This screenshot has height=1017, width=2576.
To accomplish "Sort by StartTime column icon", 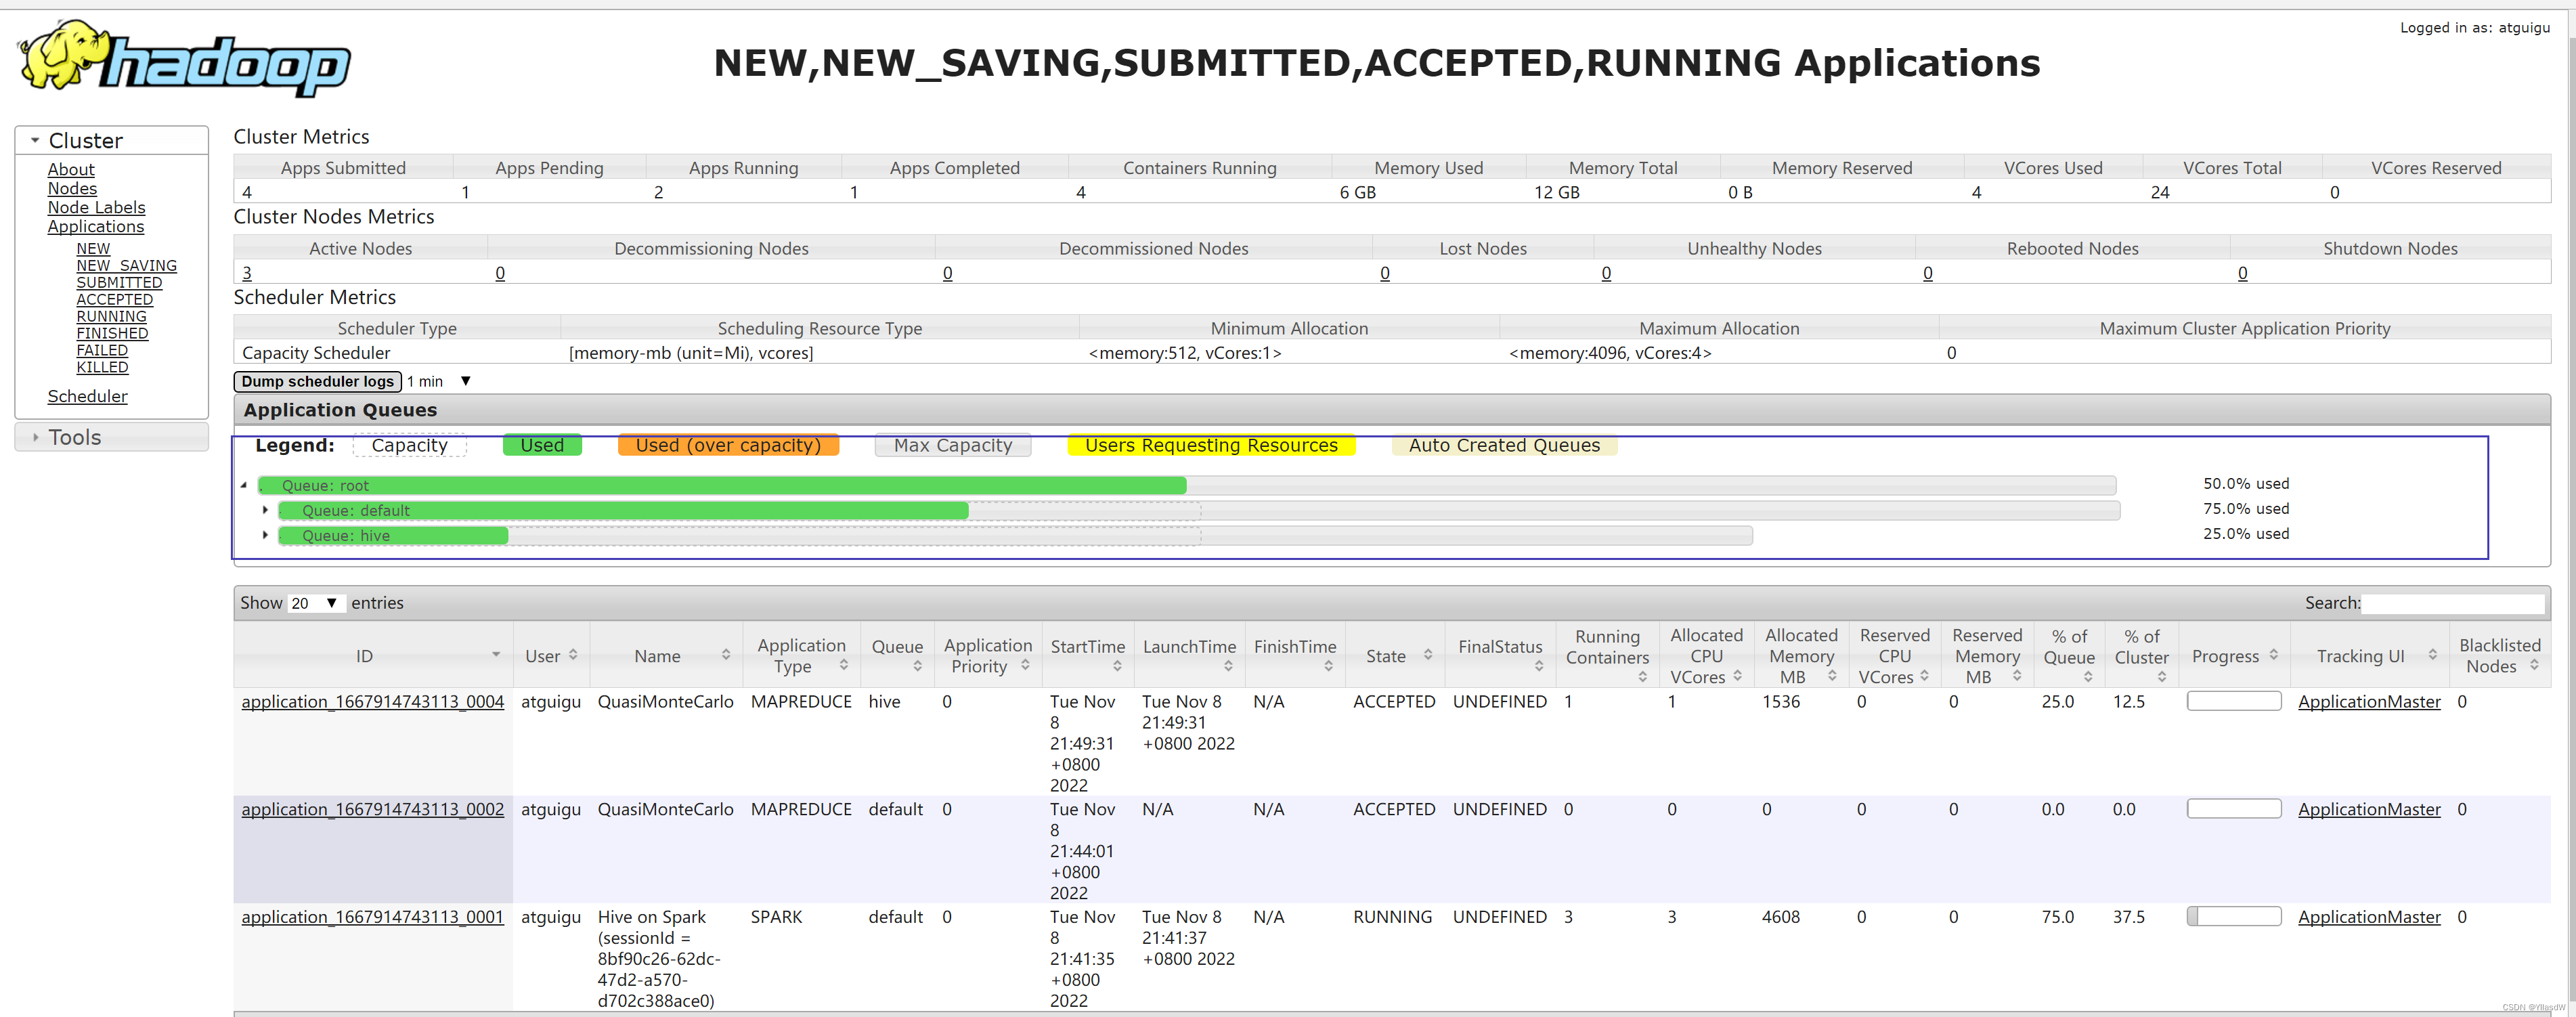I will pos(1116,666).
